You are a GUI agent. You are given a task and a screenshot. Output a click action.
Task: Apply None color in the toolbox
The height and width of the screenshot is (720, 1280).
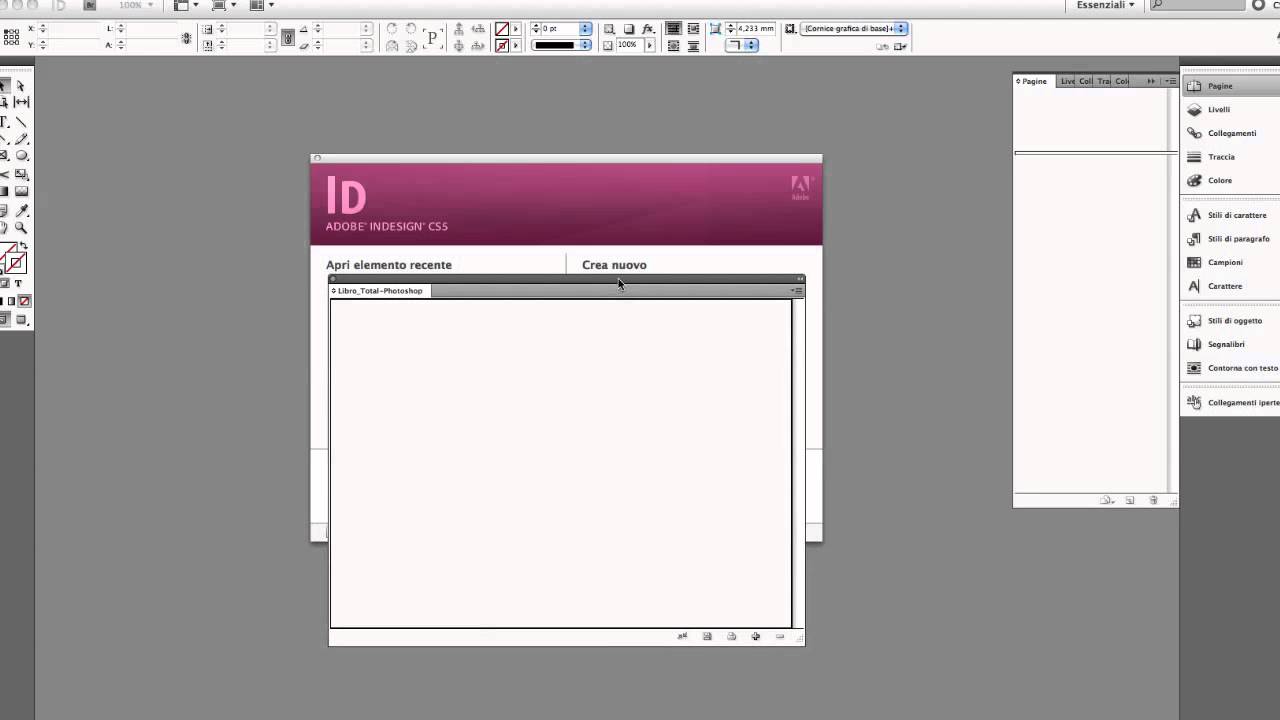coord(25,301)
